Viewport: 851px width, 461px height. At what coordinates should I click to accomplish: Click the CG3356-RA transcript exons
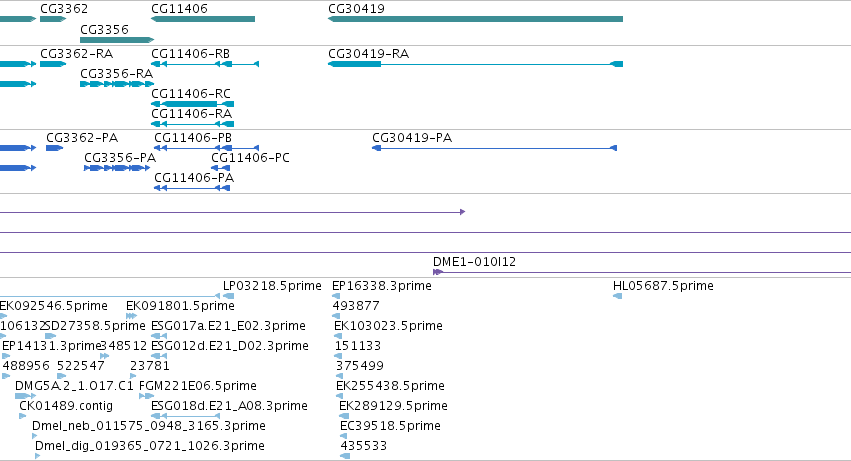pos(117,84)
